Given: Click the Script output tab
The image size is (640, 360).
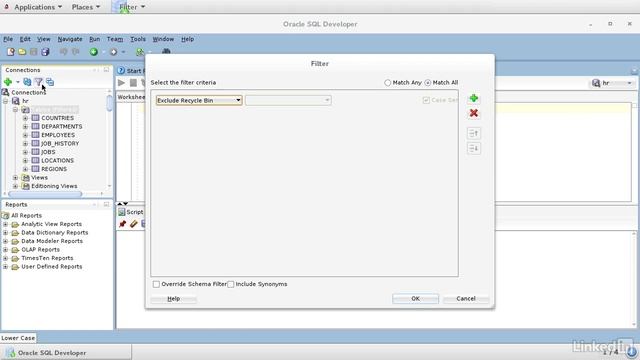Looking at the screenshot, I should [131, 212].
